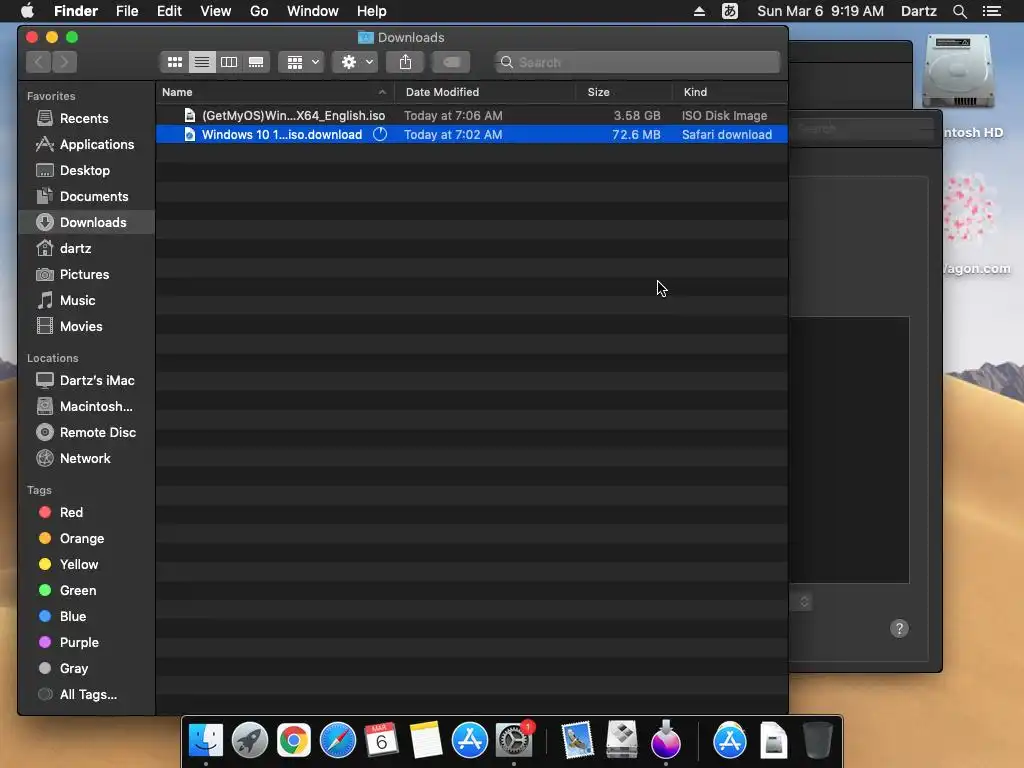1024x768 pixels.
Task: Click the Finder search field
Action: coord(637,62)
